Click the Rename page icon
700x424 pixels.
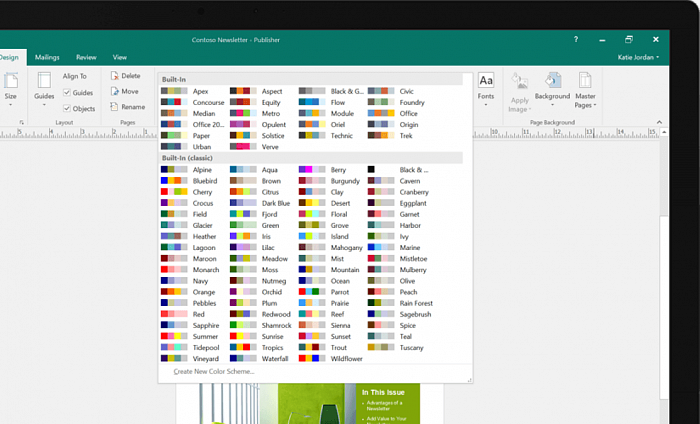pos(114,107)
